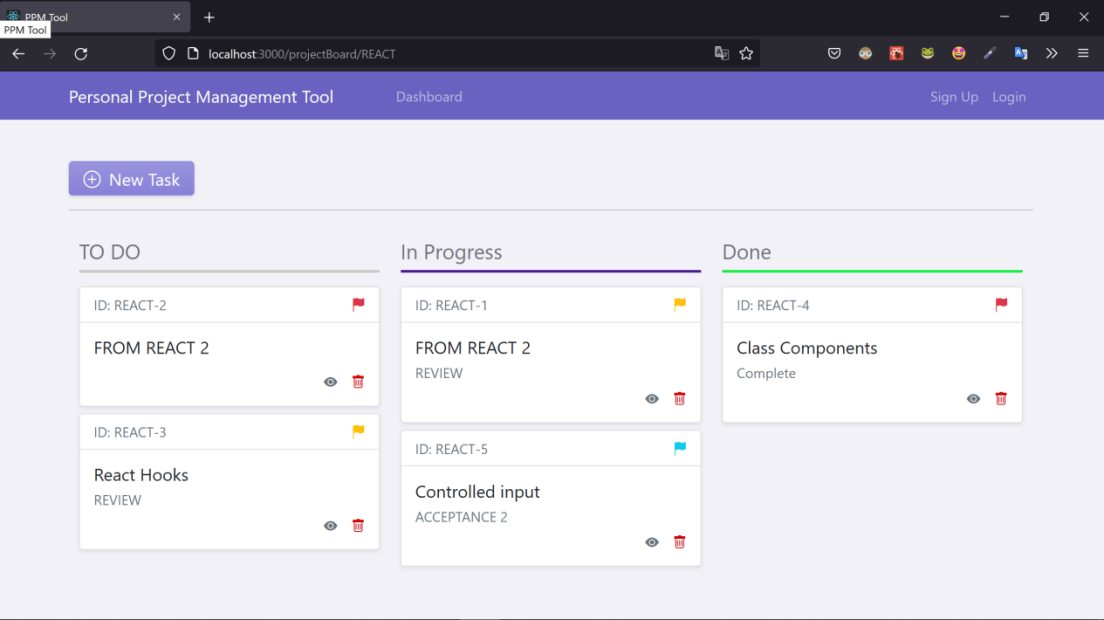Click blue priority flag on REACT-5
The width and height of the screenshot is (1104, 620).
[x=679, y=448]
